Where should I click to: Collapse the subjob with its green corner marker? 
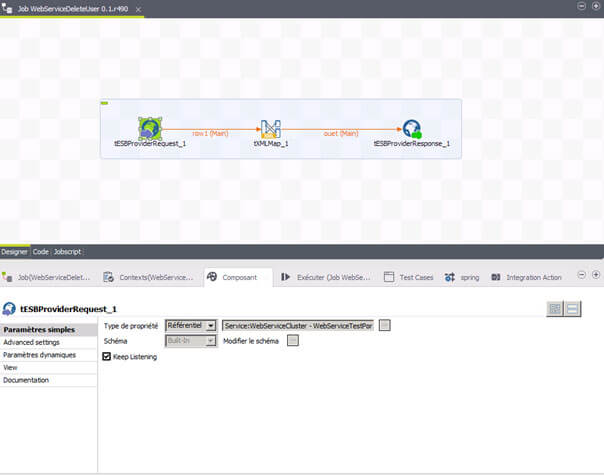tap(104, 103)
